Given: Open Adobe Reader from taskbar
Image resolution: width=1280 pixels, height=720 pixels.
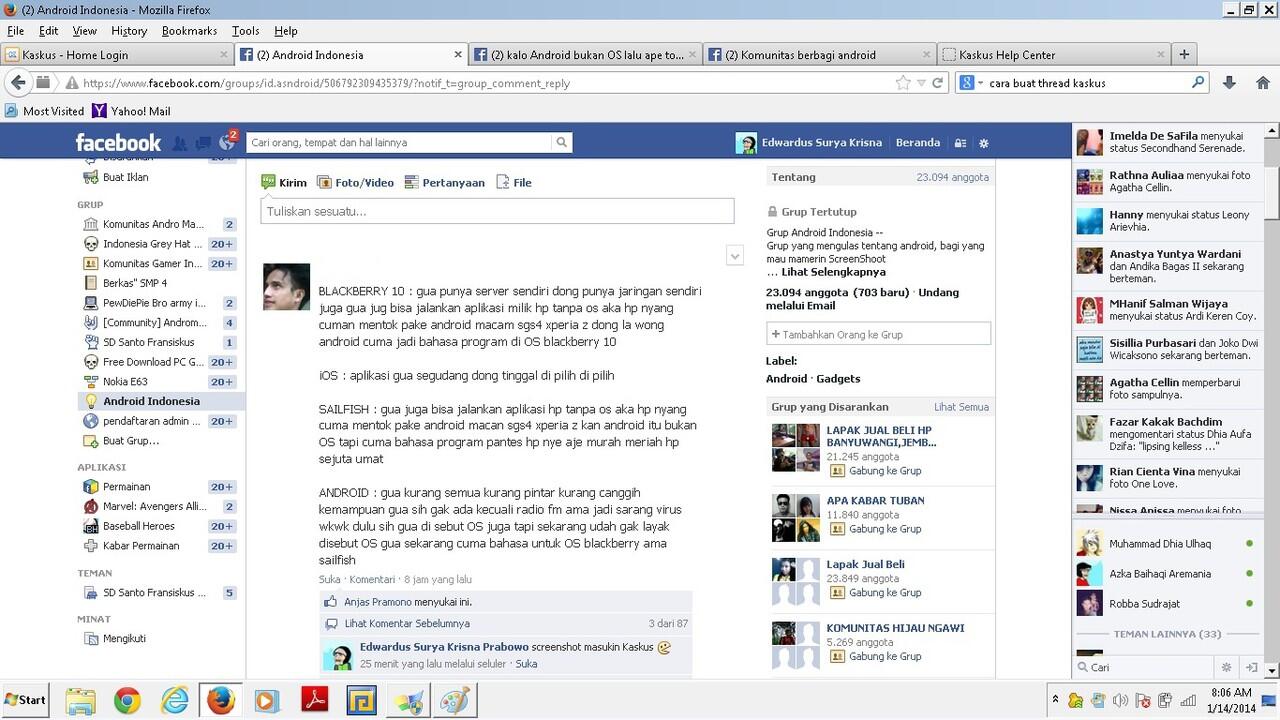Looking at the screenshot, I should (x=315, y=700).
